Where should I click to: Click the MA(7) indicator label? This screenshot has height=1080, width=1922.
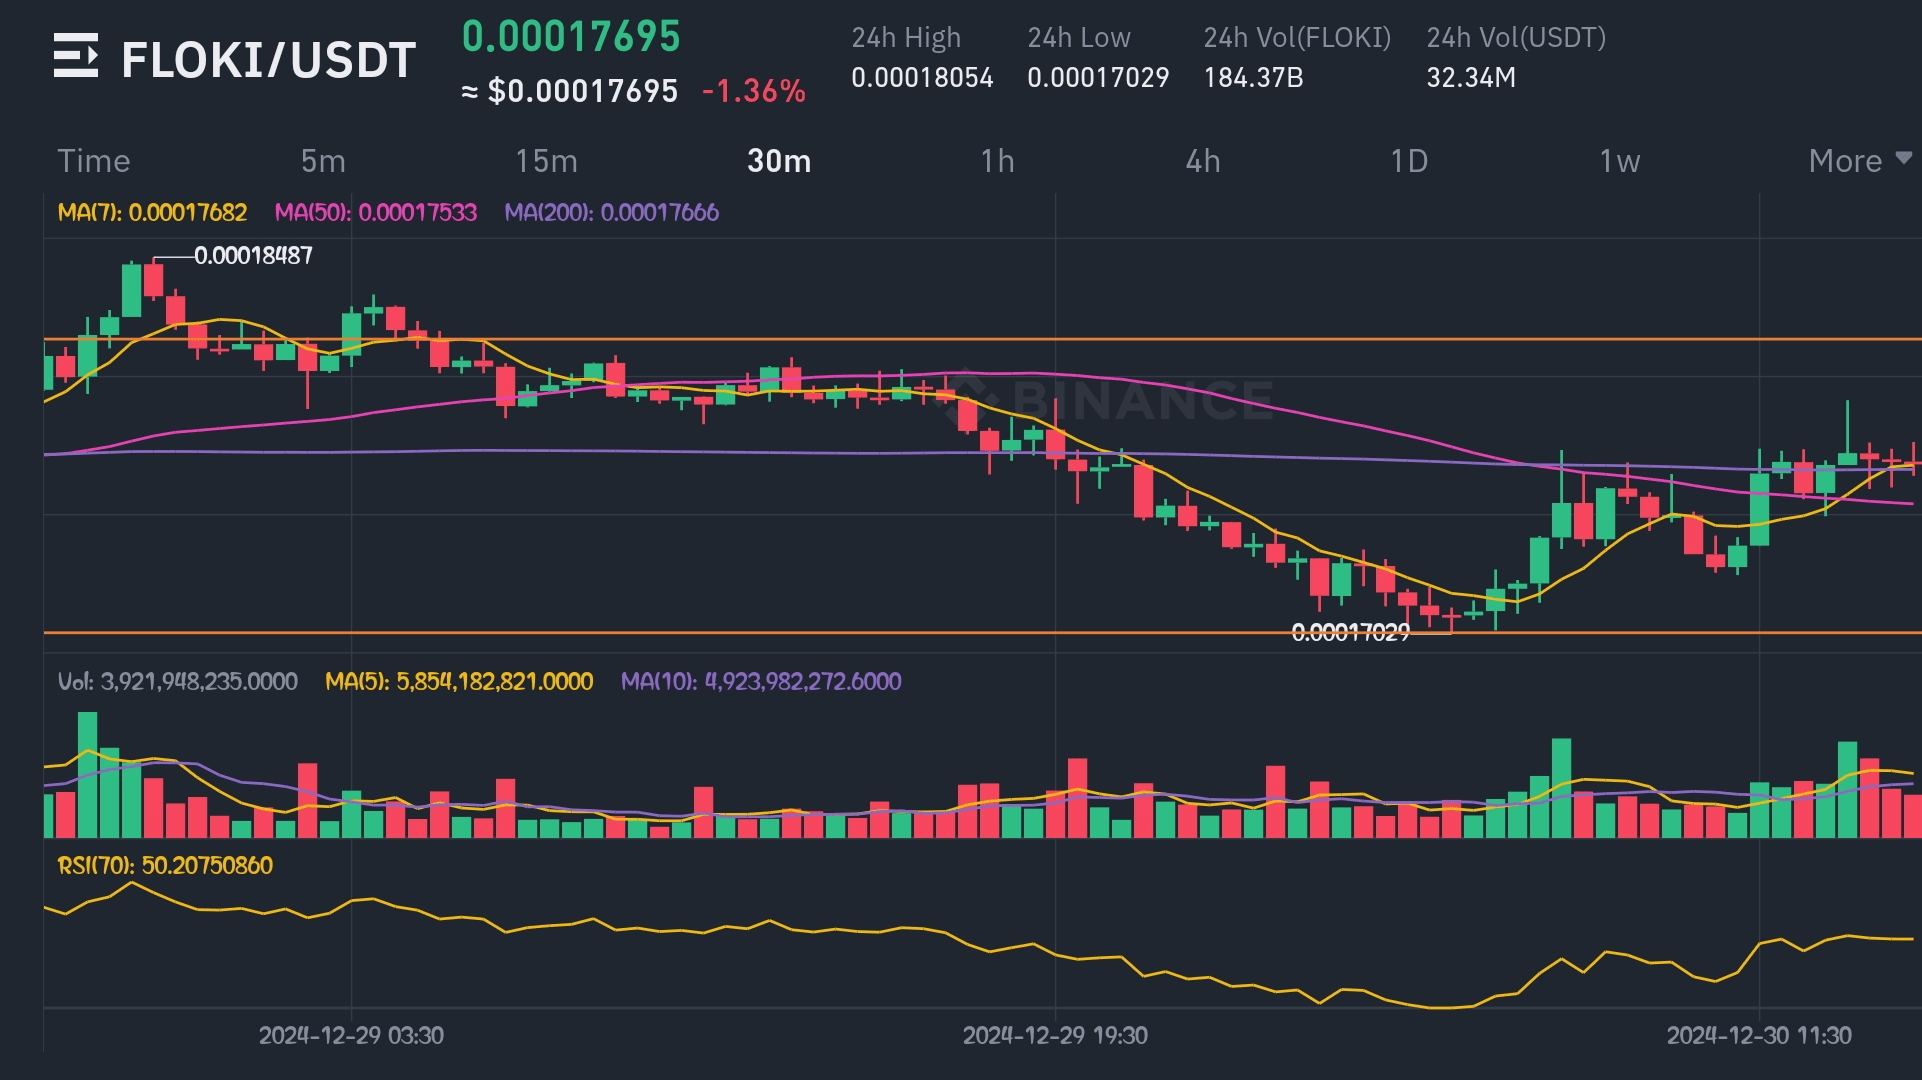[152, 212]
